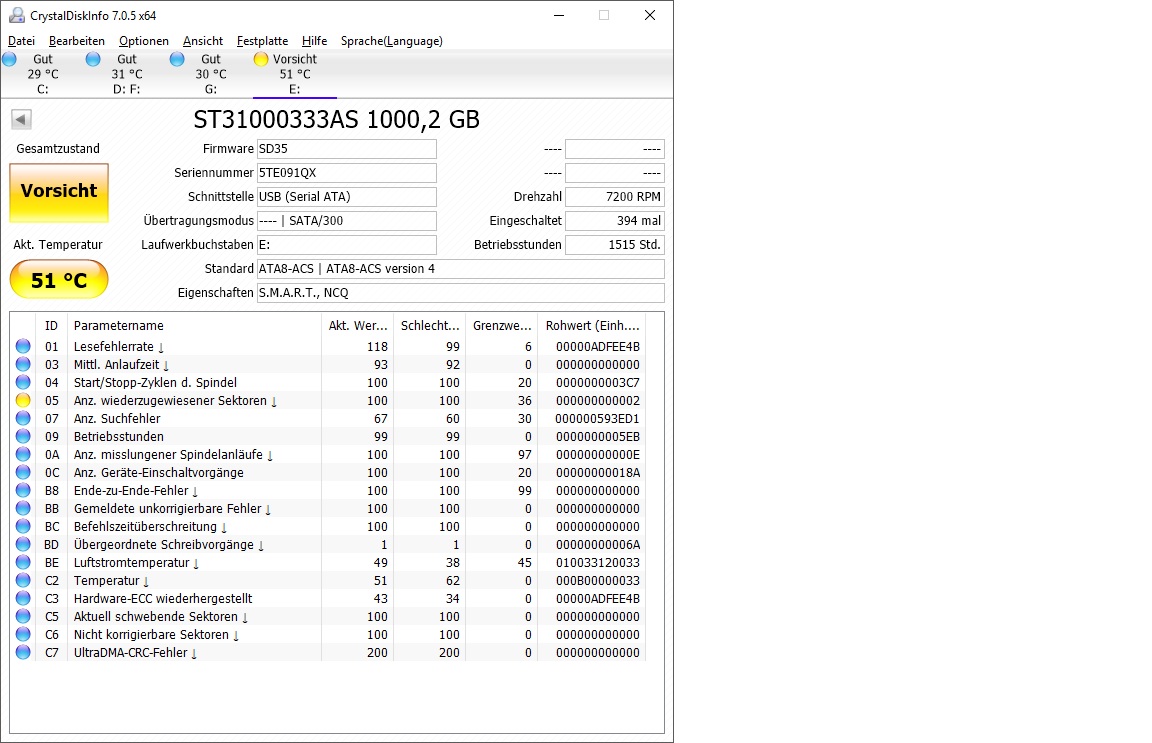Click the previous disk arrow button
Viewport: 1152px width, 743px height.
(21, 119)
